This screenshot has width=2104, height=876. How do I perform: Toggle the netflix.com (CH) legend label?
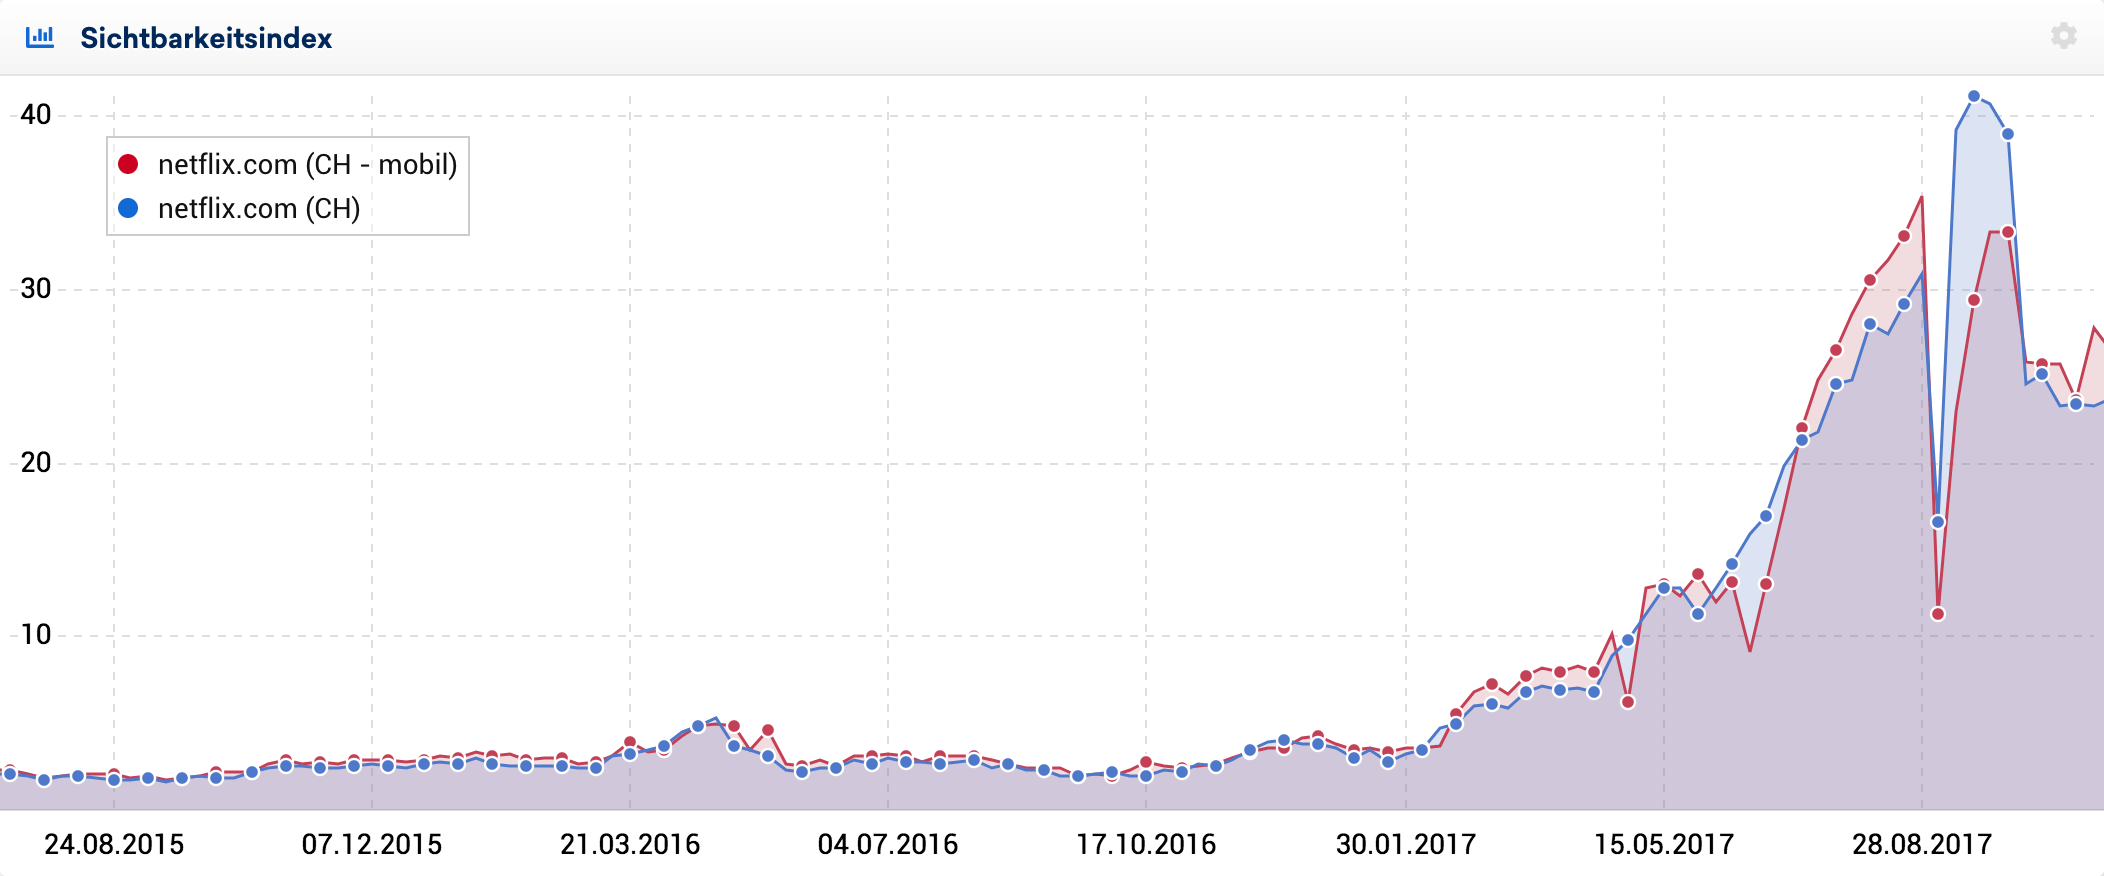point(259,208)
